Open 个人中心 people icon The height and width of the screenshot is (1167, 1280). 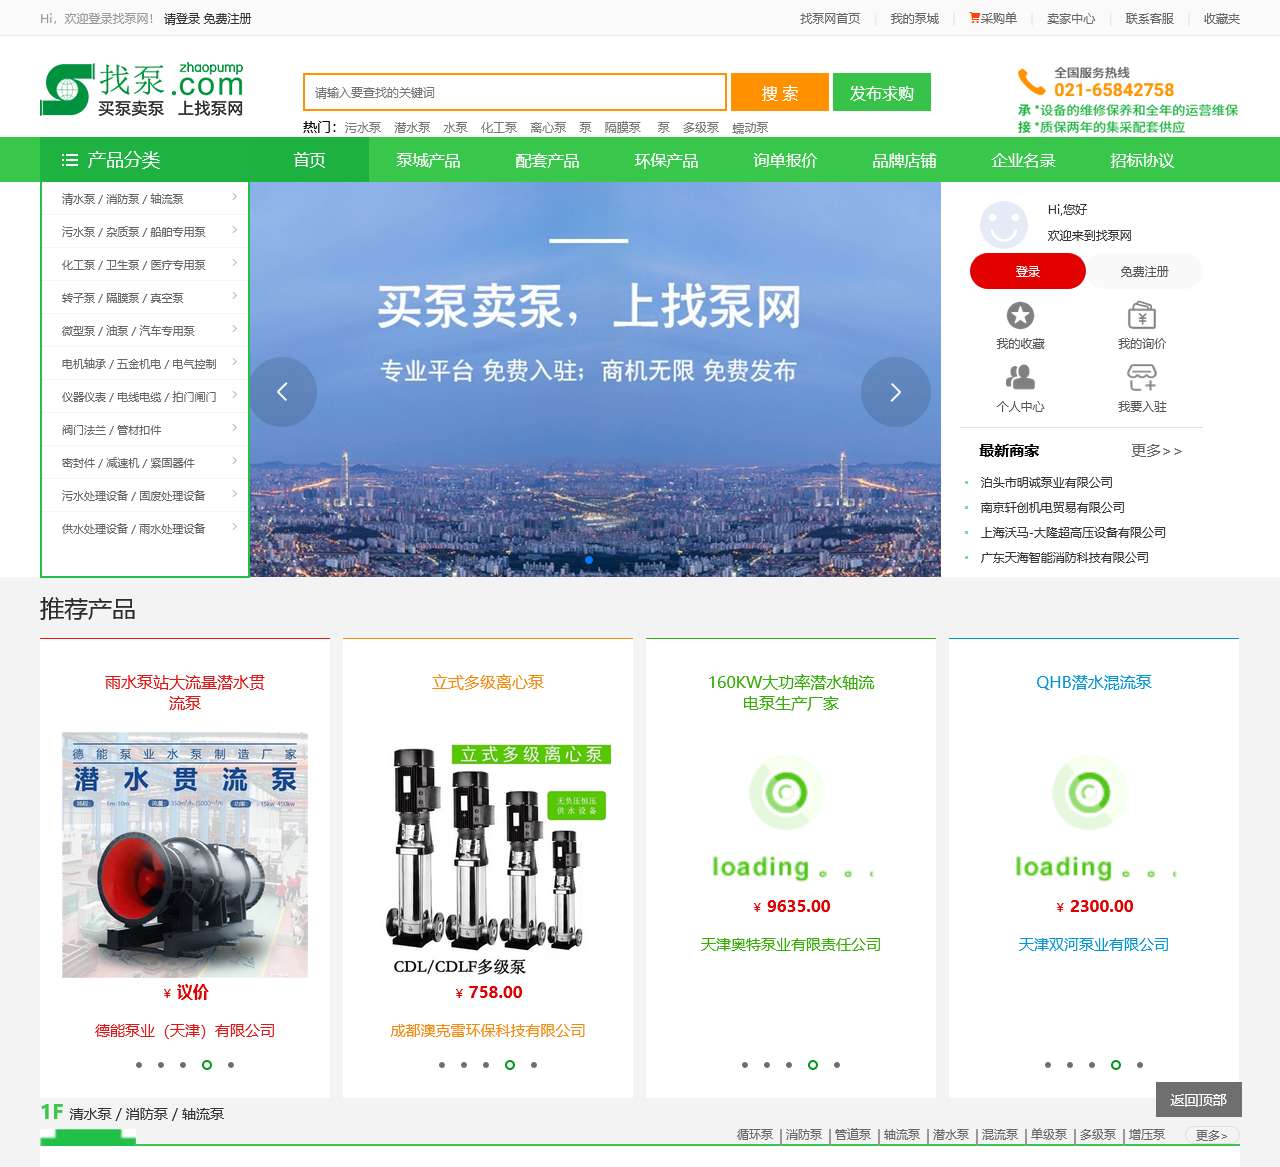pyautogui.click(x=1020, y=378)
